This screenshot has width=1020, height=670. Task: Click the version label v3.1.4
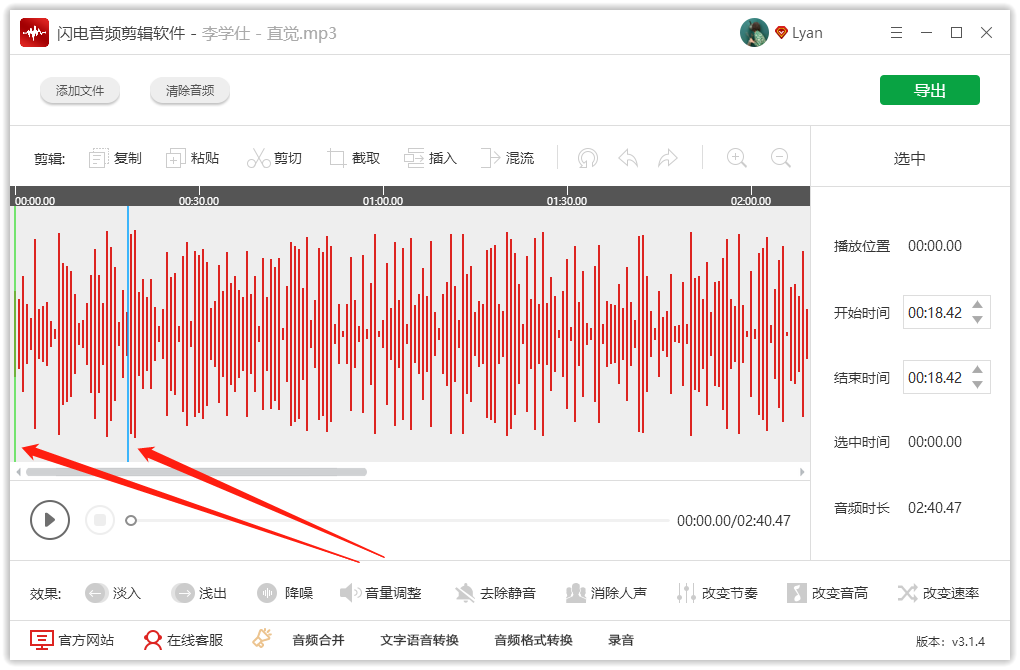(x=950, y=641)
